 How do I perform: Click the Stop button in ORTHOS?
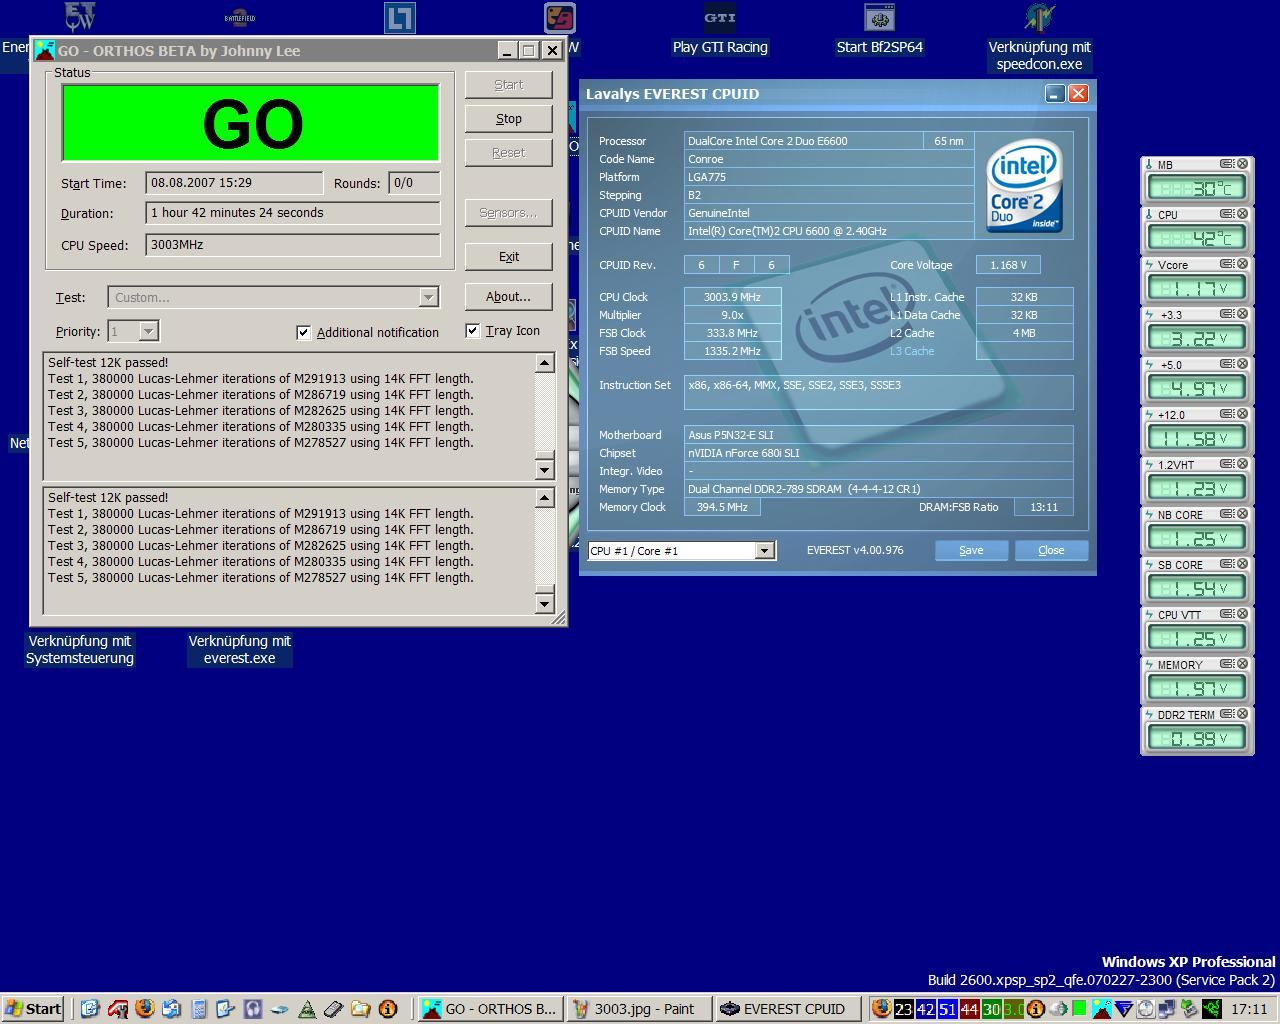tap(508, 118)
